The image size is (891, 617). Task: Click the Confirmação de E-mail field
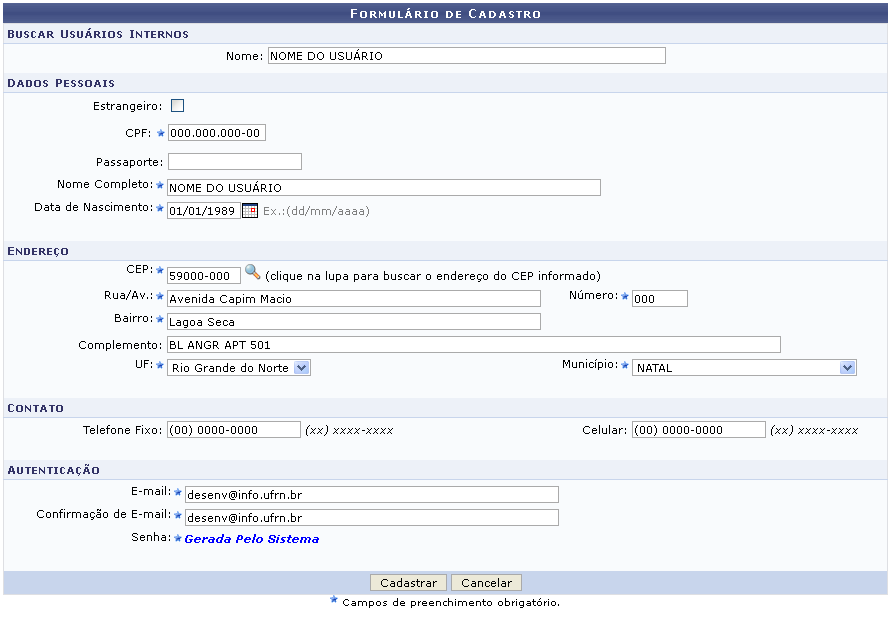pos(371,517)
